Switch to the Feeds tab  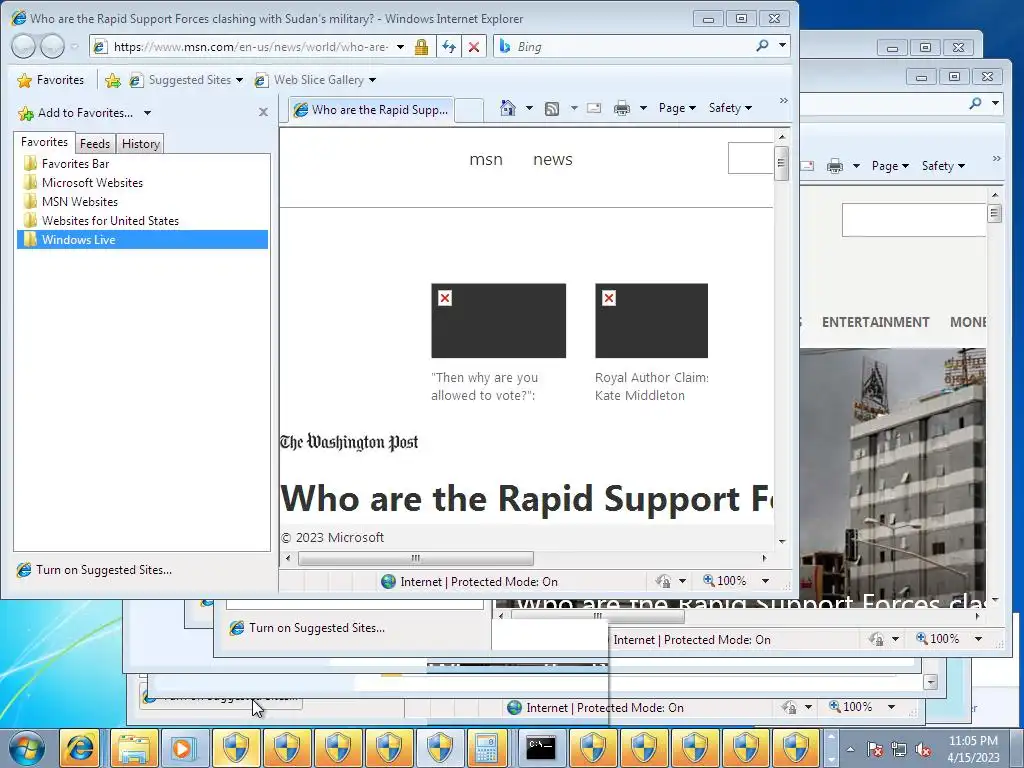pyautogui.click(x=95, y=144)
